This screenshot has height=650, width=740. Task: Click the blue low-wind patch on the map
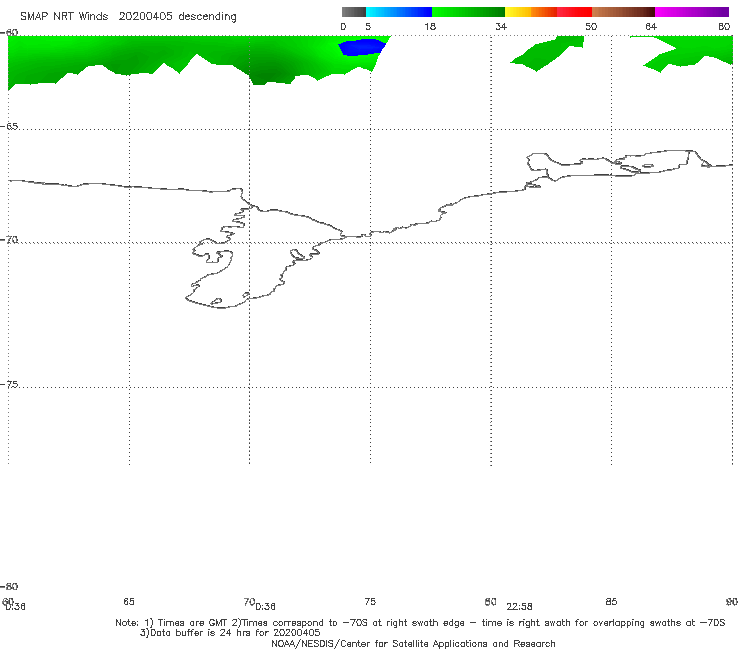[362, 47]
